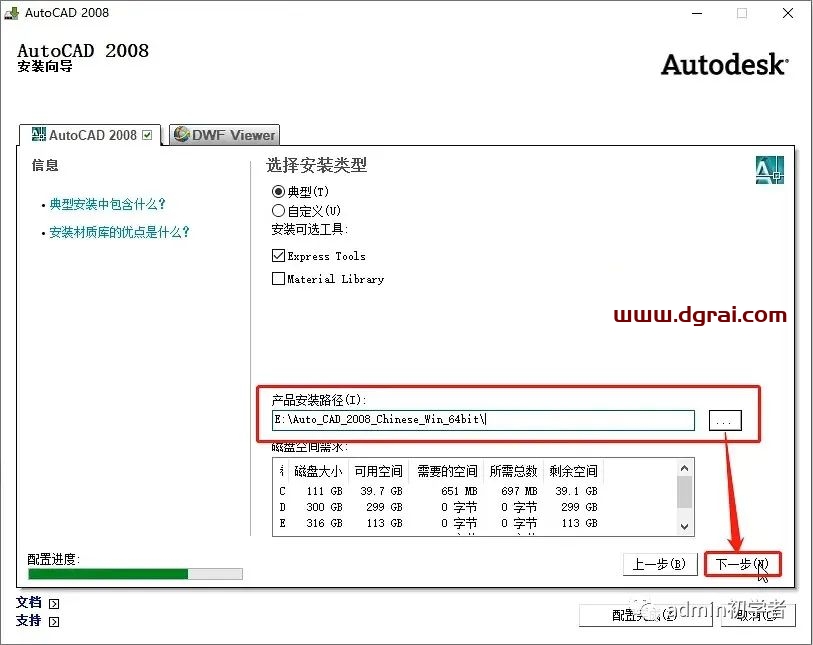Click the 下一步(N) button
This screenshot has width=813, height=645.
[742, 564]
